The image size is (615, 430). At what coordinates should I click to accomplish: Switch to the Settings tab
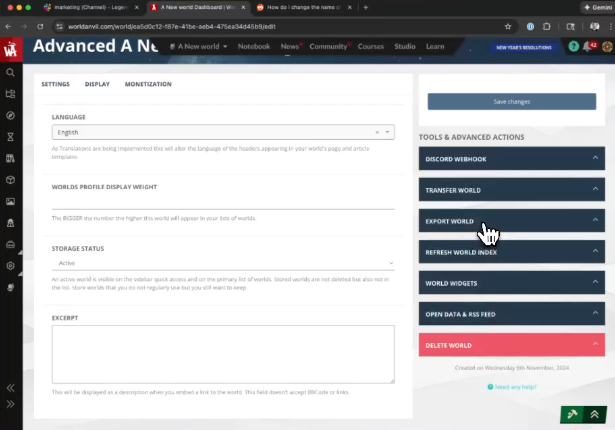[x=55, y=84]
